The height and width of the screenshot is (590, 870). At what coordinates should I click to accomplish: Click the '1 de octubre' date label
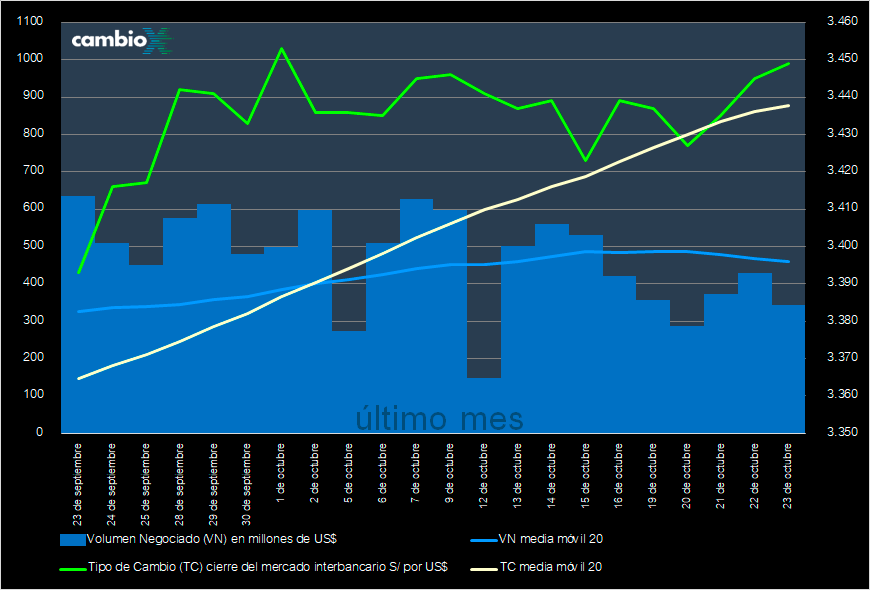click(281, 472)
